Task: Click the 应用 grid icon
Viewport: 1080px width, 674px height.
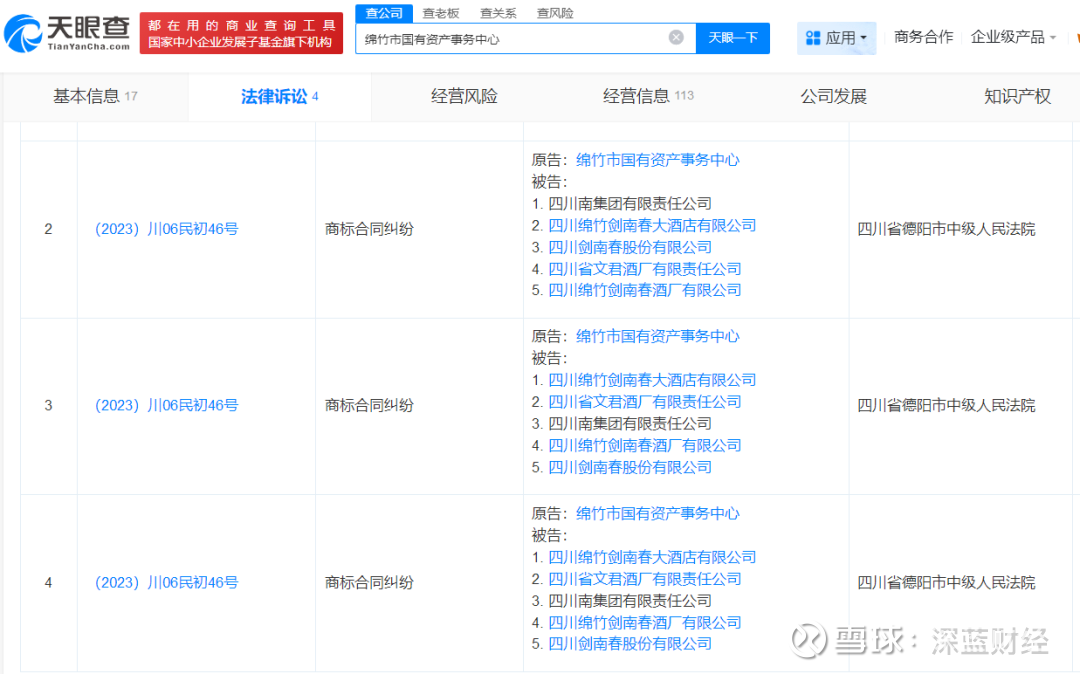Action: click(813, 38)
